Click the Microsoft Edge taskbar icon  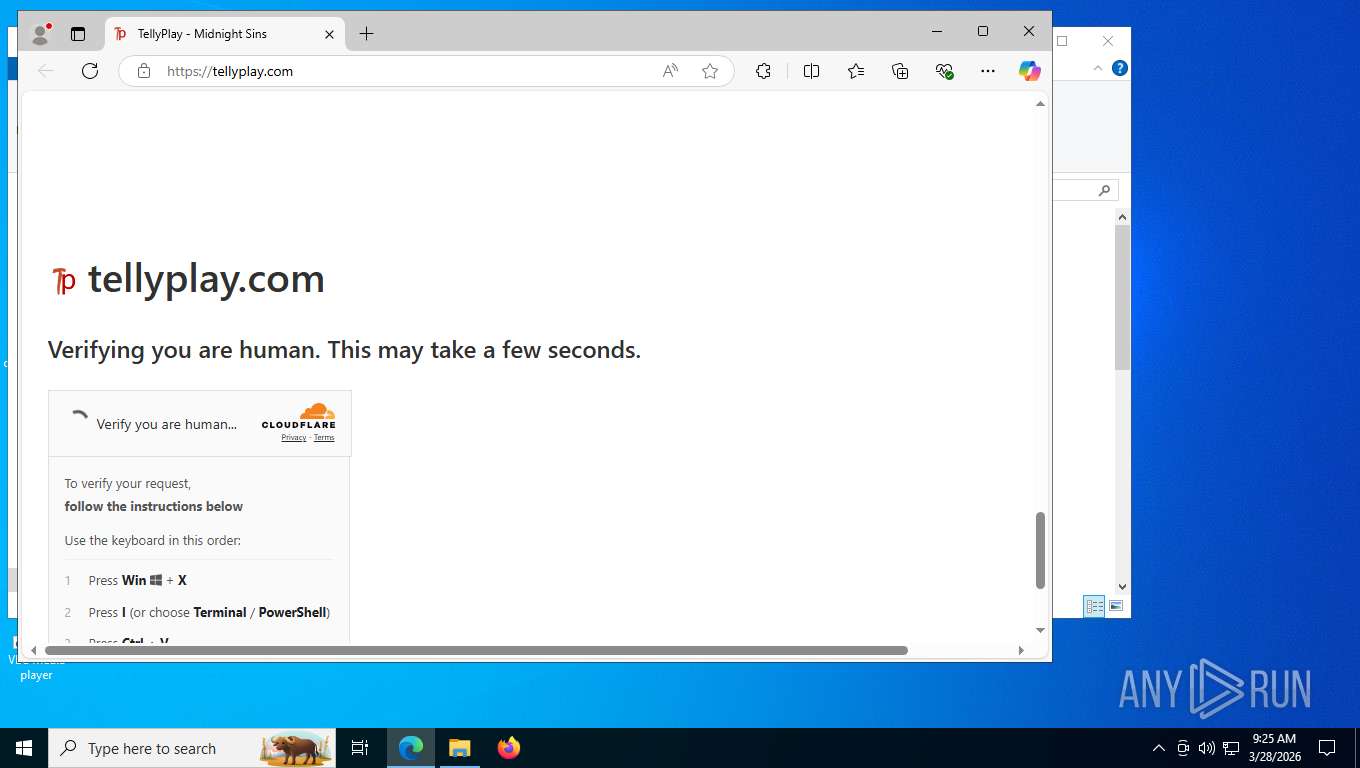coord(411,748)
